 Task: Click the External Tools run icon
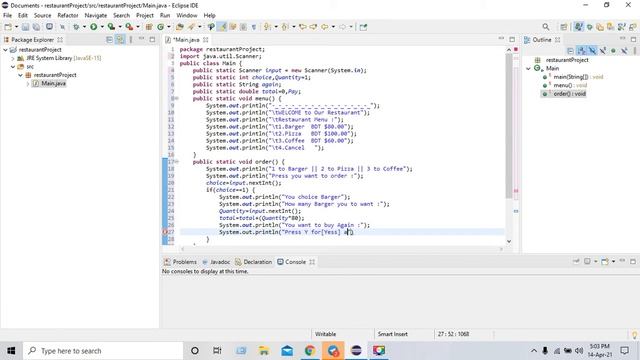[129, 27]
